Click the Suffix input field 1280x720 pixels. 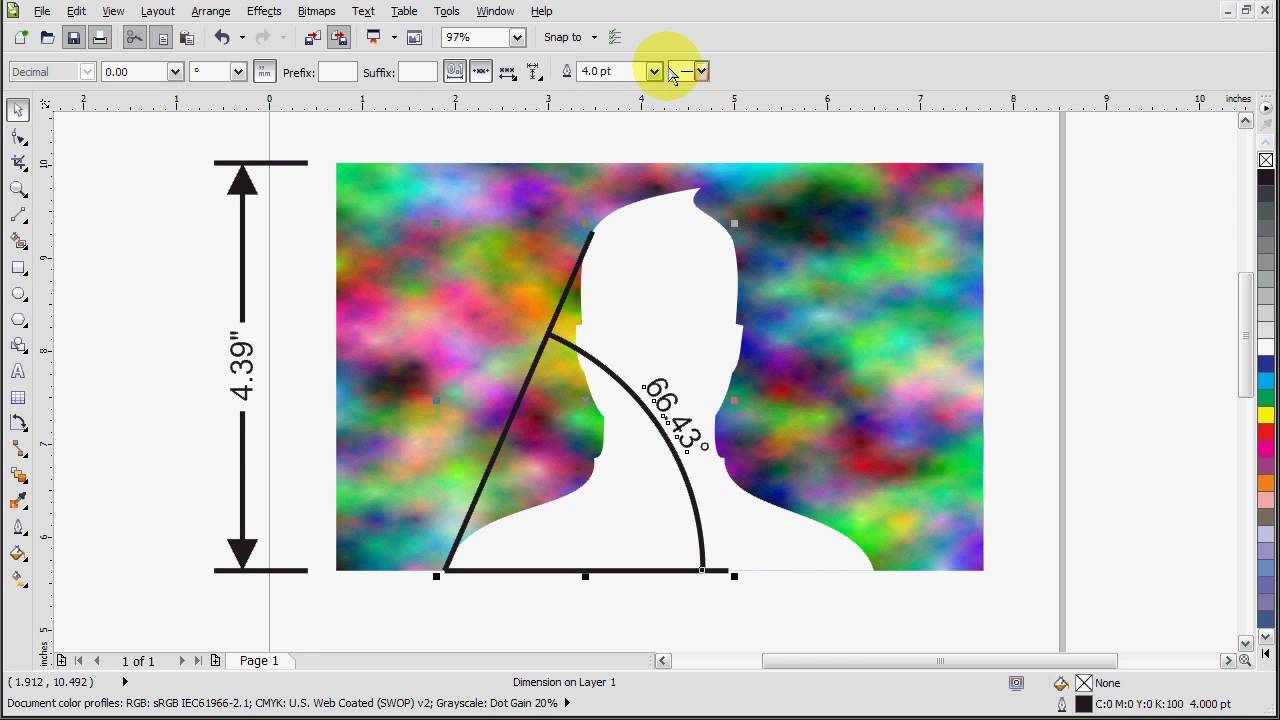point(418,71)
